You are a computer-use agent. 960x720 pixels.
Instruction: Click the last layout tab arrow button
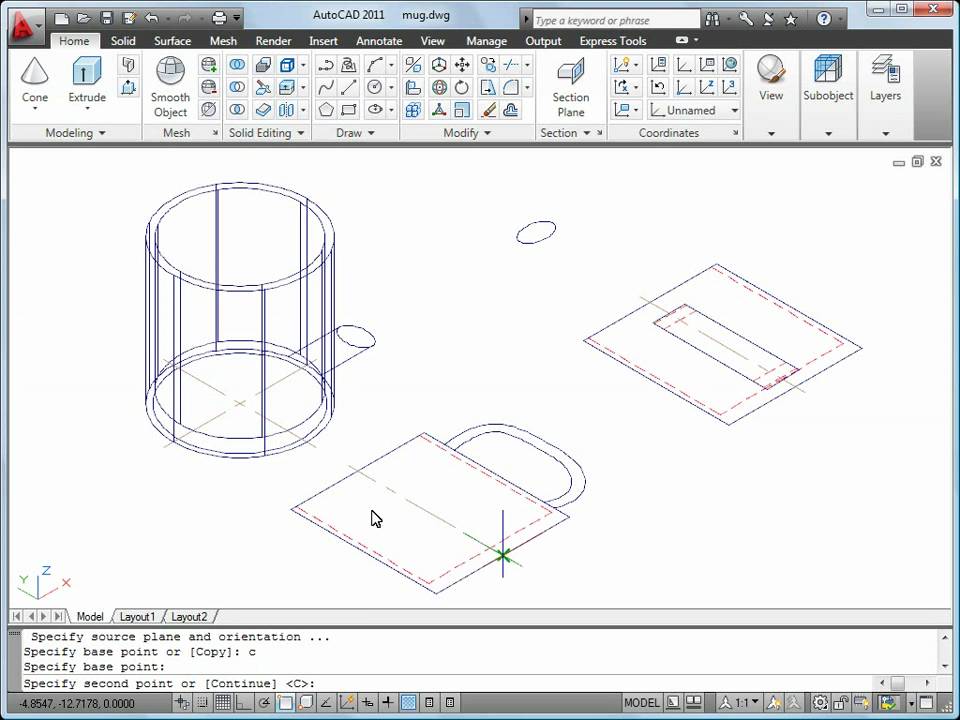click(58, 616)
